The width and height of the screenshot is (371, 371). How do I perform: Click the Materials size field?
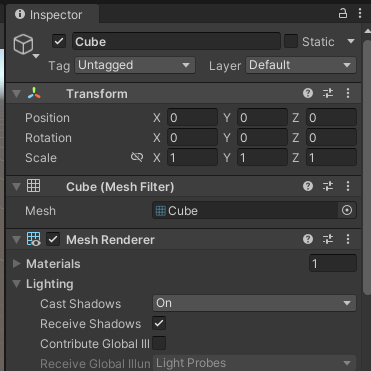333,263
